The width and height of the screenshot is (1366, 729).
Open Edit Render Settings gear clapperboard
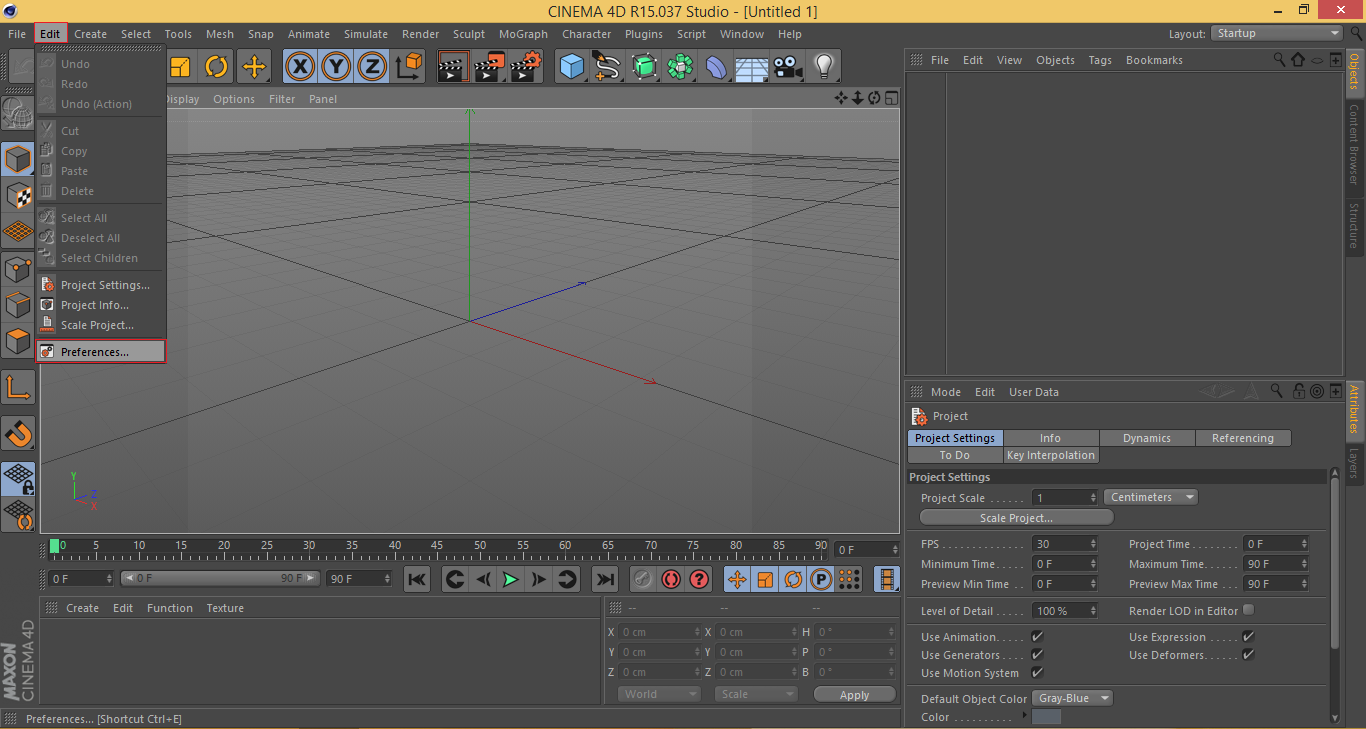click(x=526, y=67)
